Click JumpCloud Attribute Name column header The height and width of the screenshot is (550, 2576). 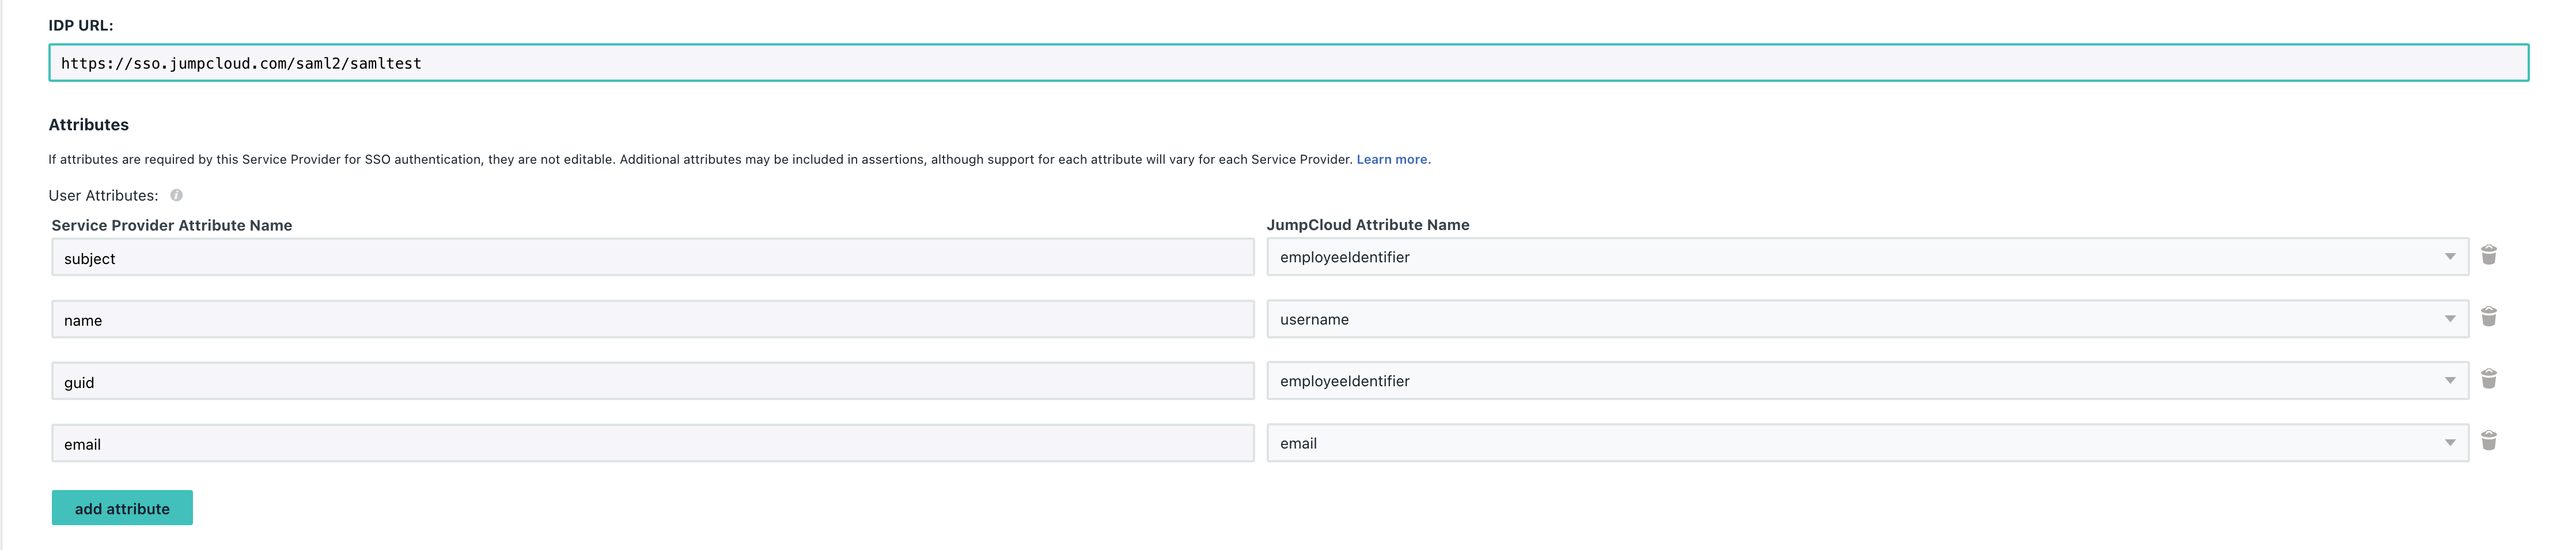pyautogui.click(x=1368, y=225)
